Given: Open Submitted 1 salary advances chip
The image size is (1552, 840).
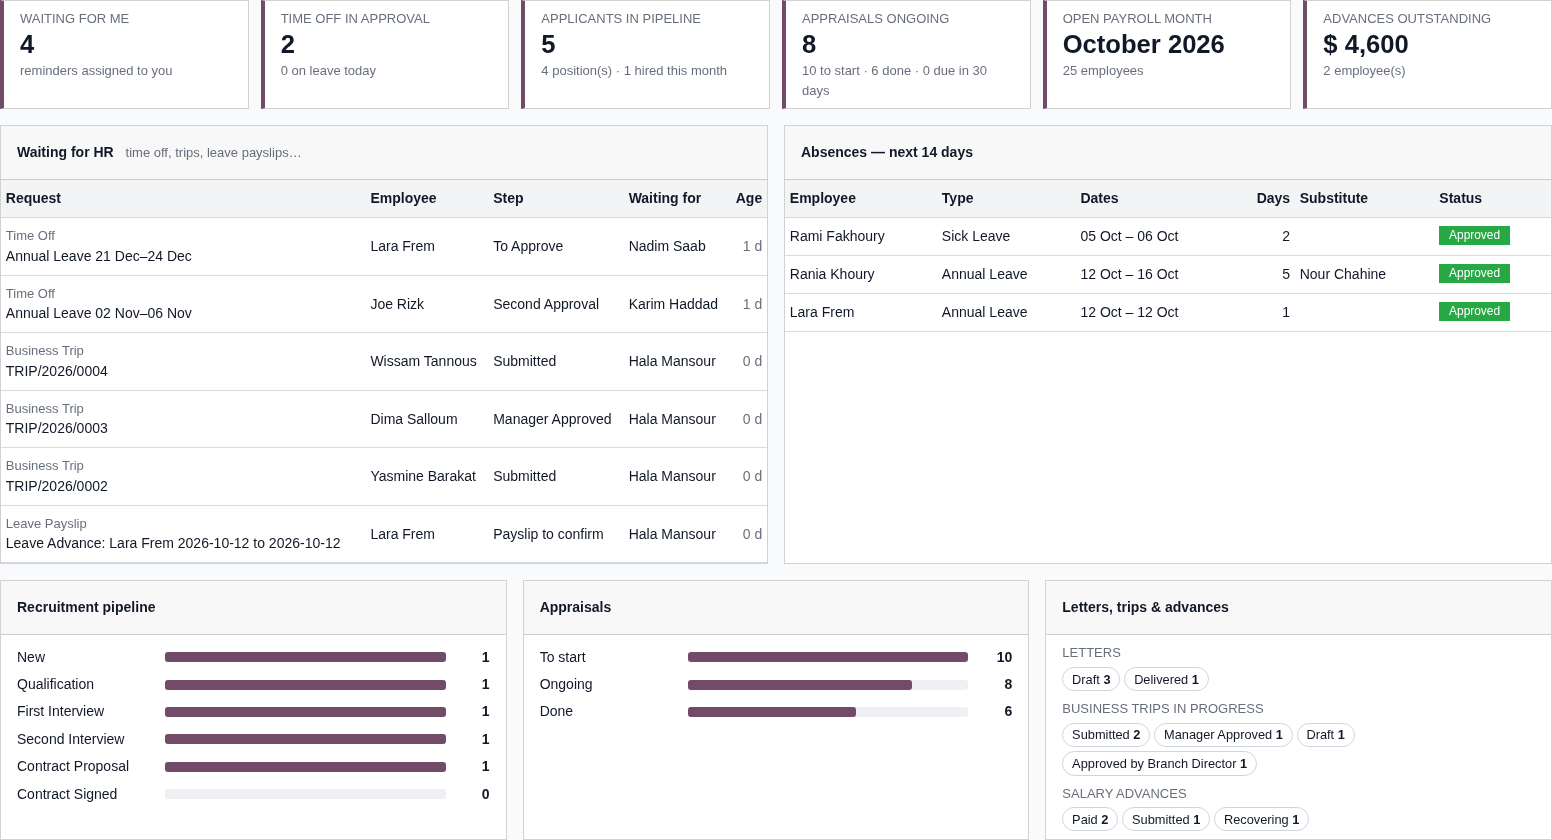Looking at the screenshot, I should (1166, 819).
